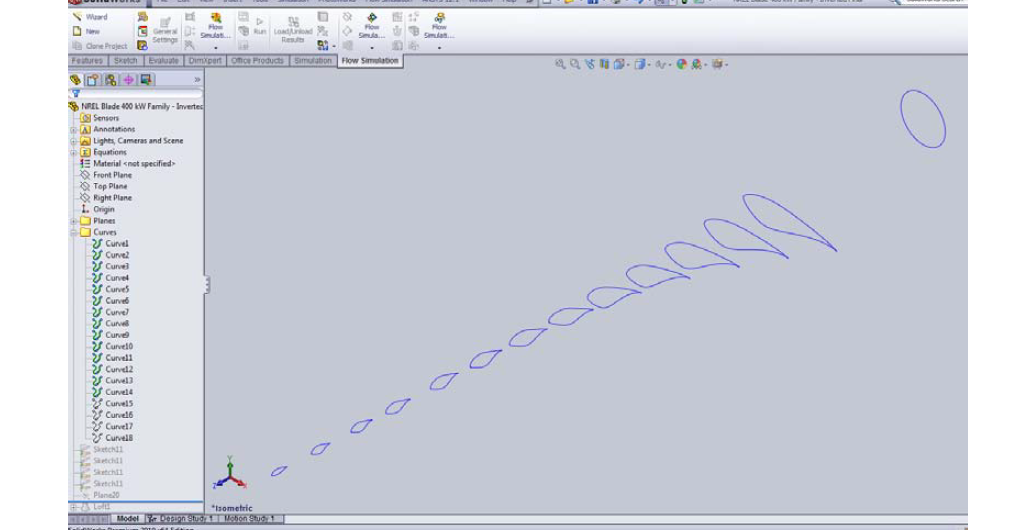Image resolution: width=1025 pixels, height=530 pixels.
Task: Click the Curve12 curve icon
Action: point(97,369)
